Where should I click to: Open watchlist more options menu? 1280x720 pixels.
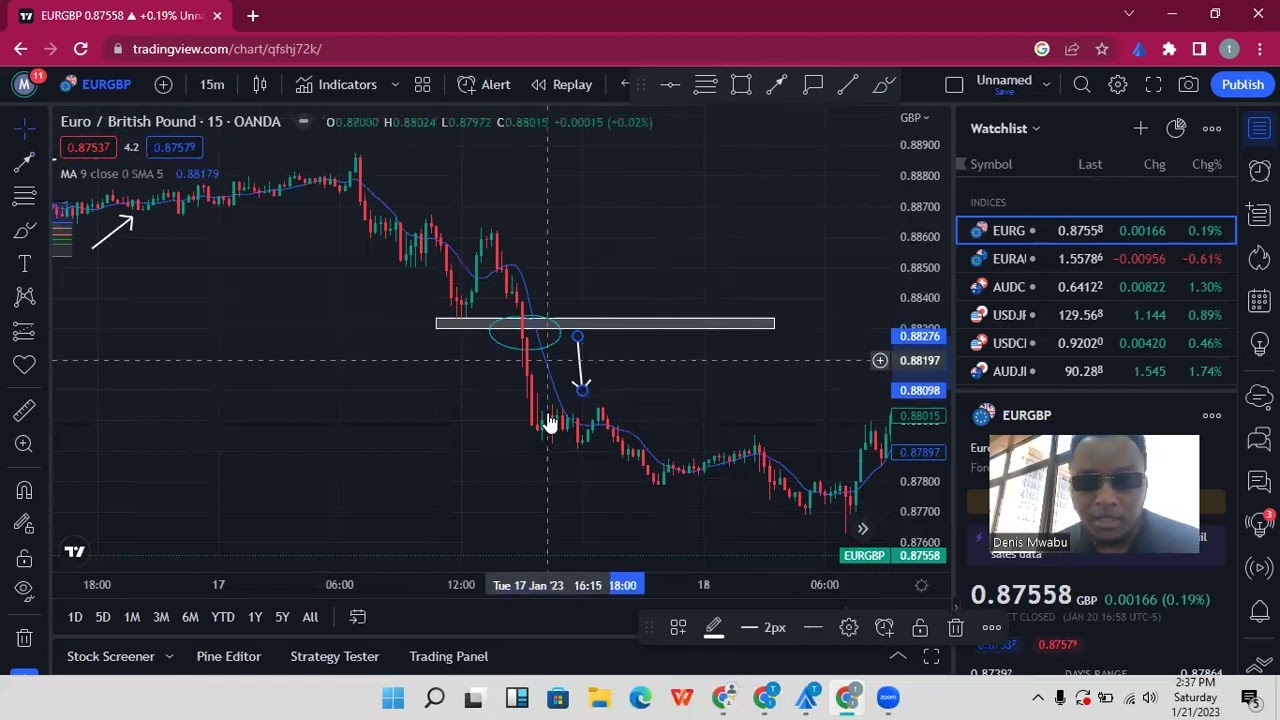point(1212,128)
